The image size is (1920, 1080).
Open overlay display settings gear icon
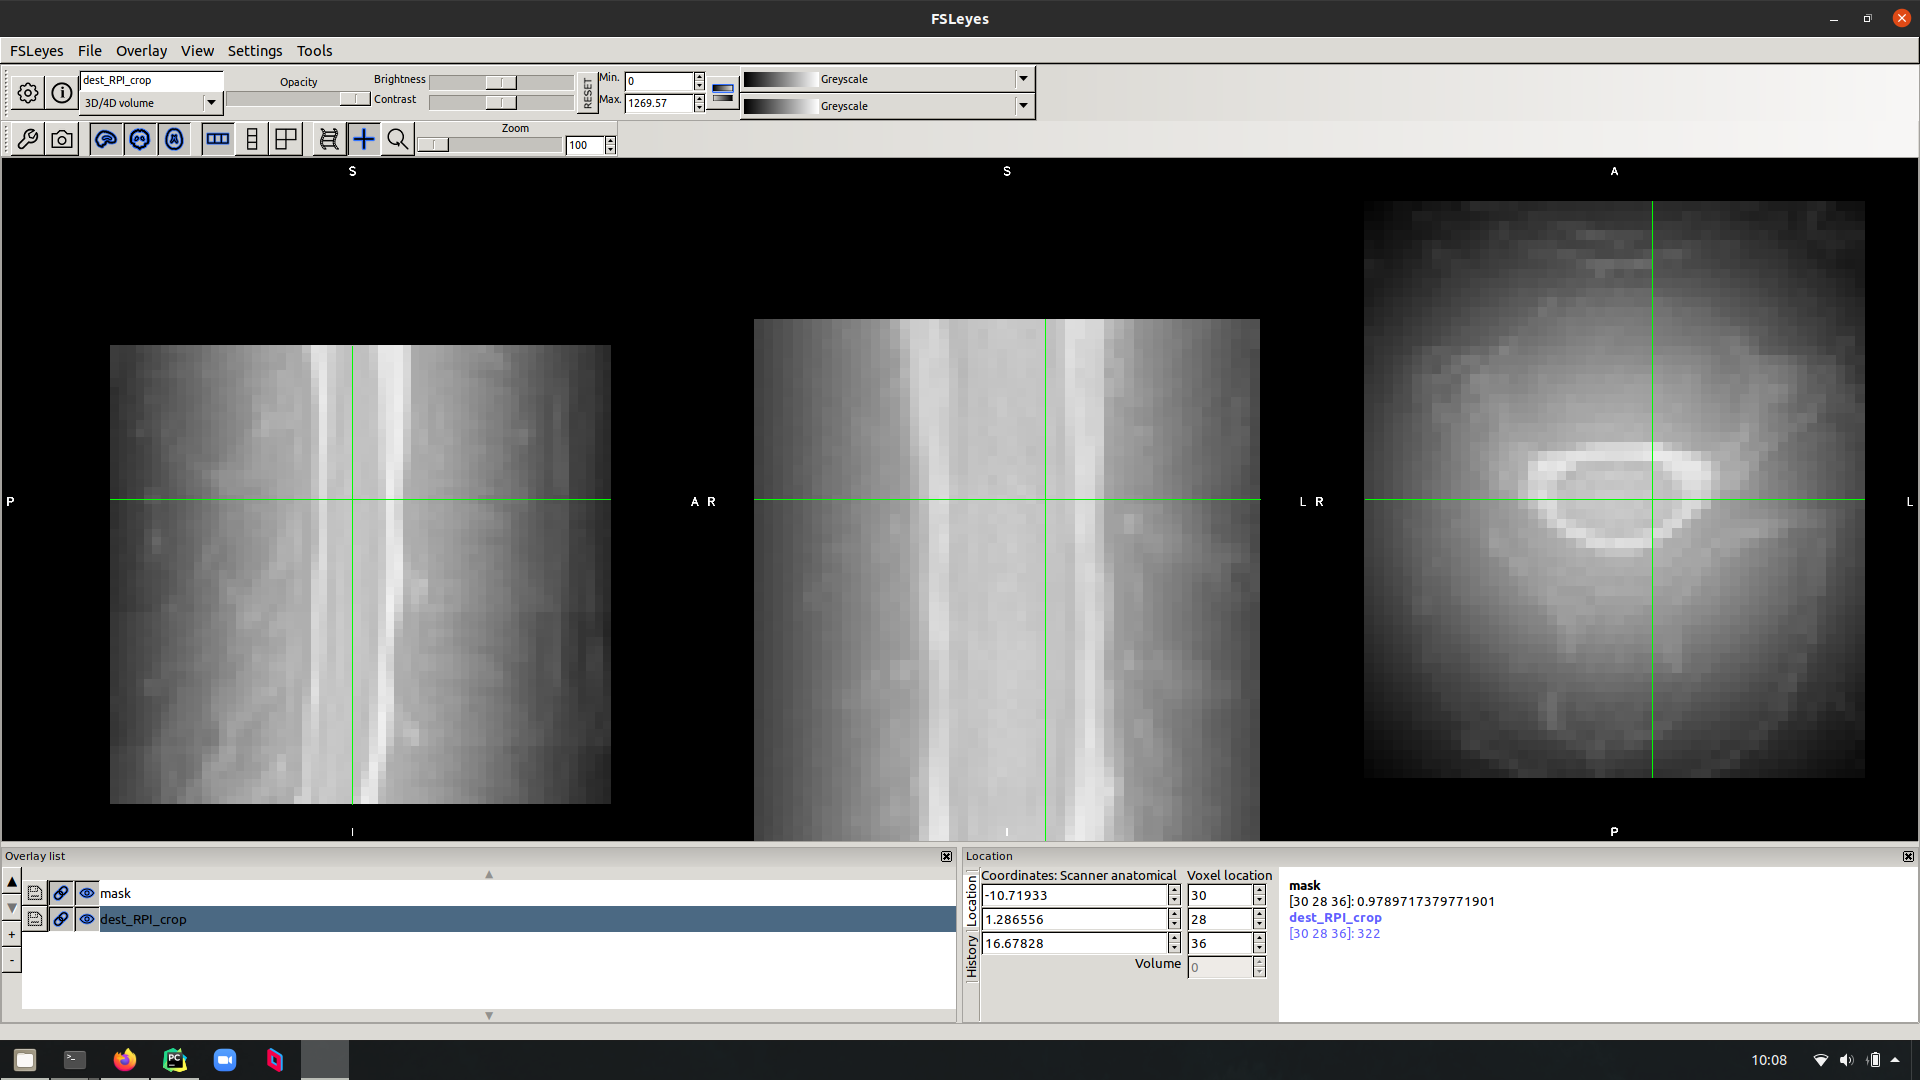(28, 93)
